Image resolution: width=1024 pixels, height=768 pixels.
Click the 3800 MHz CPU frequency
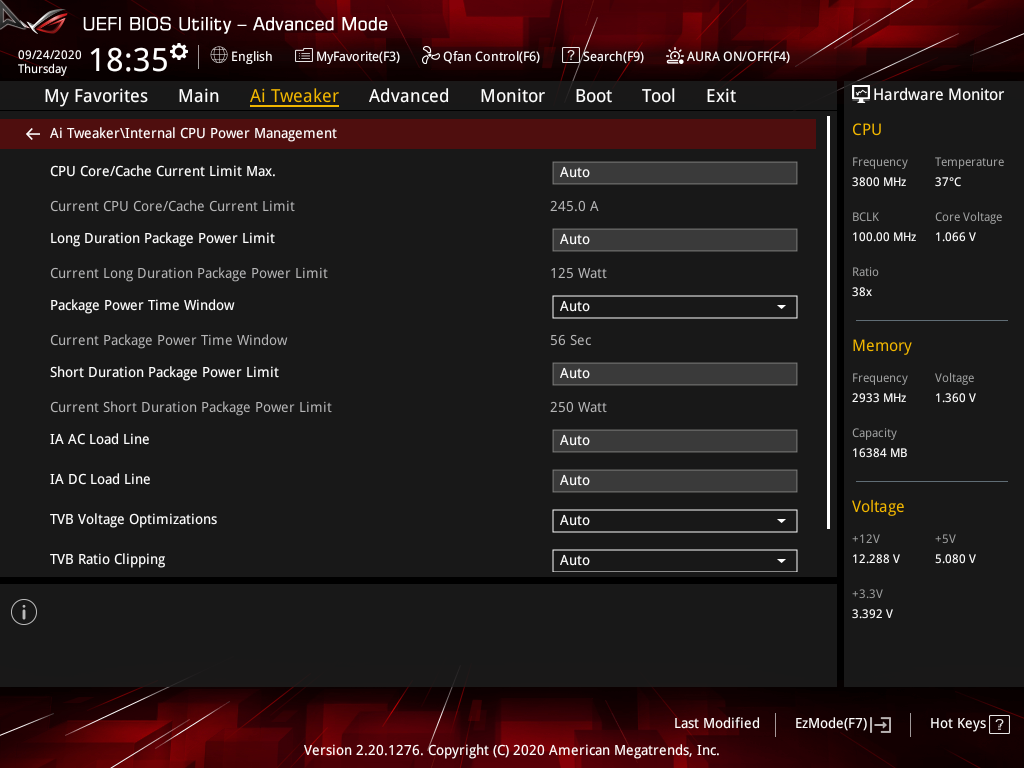[x=879, y=182]
